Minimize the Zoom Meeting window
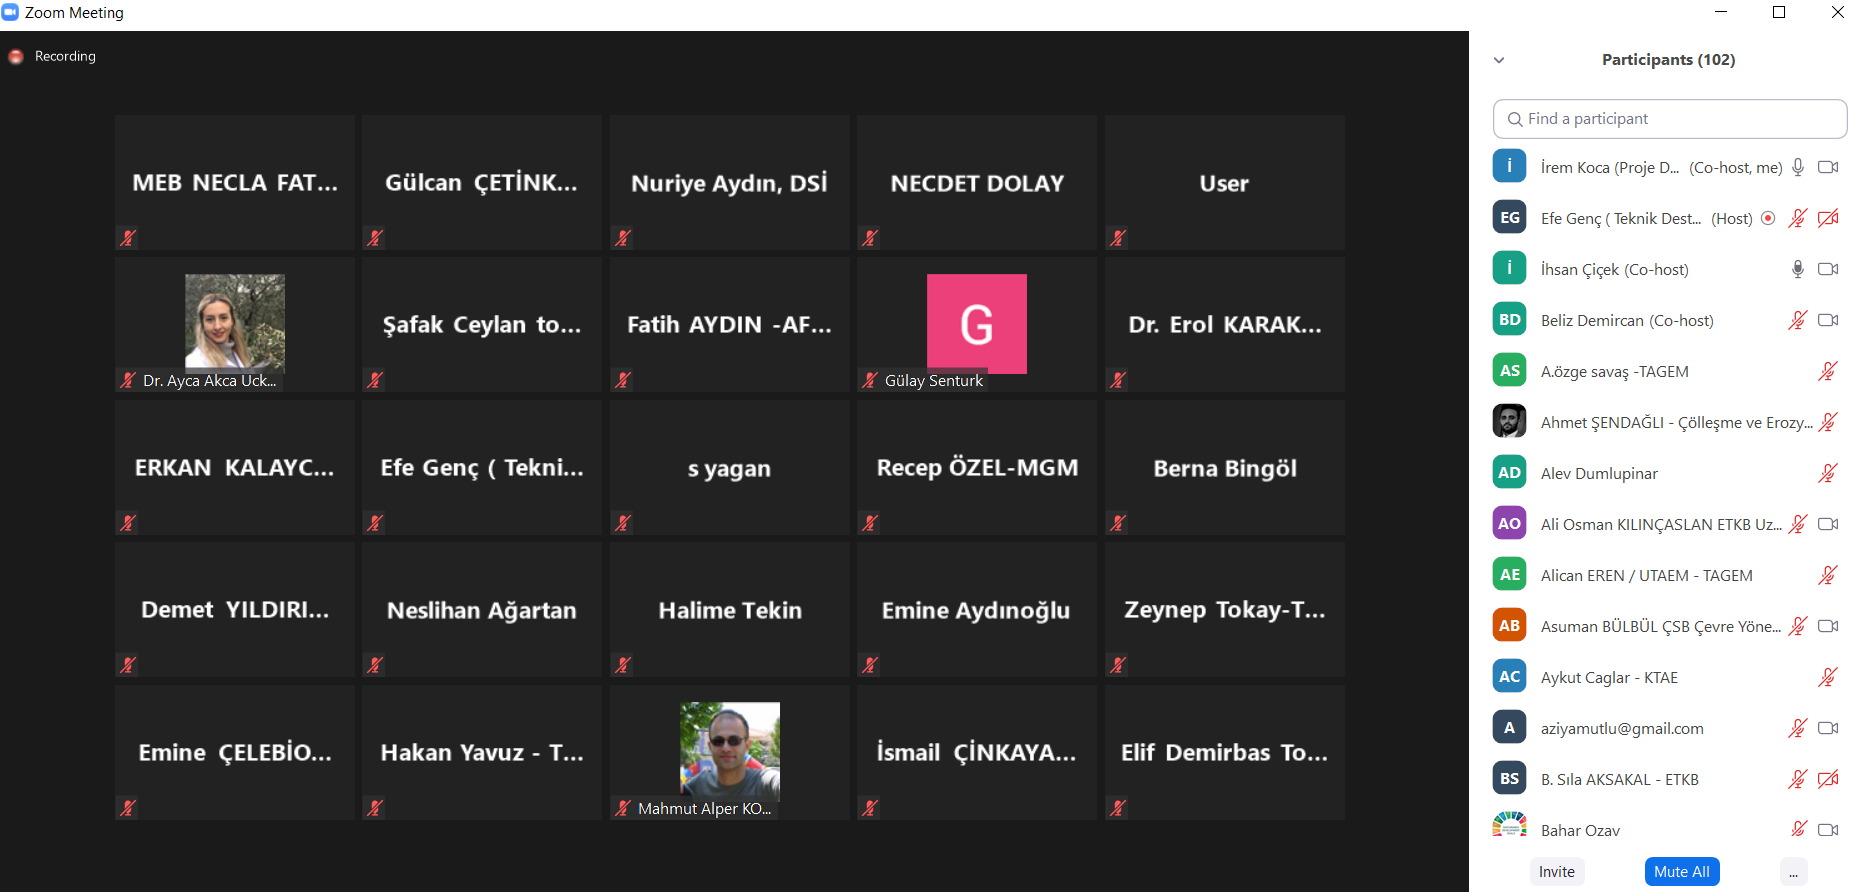The height and width of the screenshot is (892, 1856). 1721,12
